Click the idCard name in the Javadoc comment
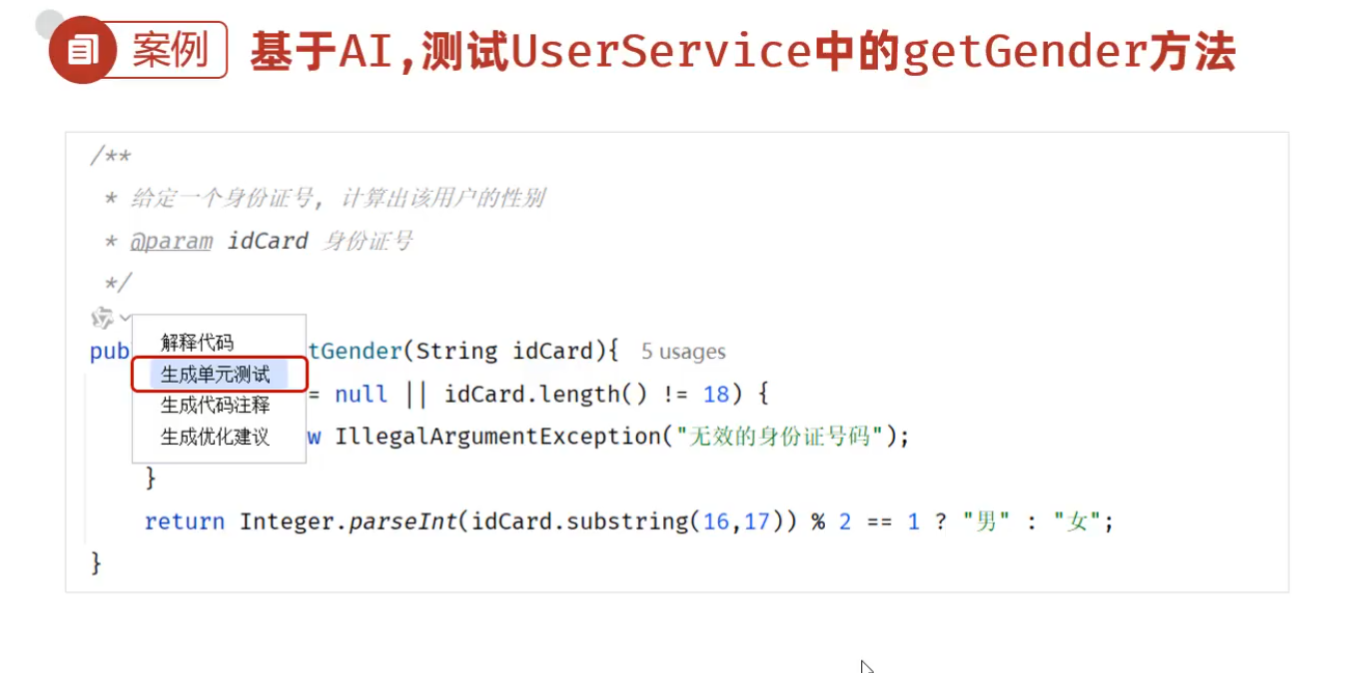Viewport: 1367px width, 673px height. coord(268,241)
